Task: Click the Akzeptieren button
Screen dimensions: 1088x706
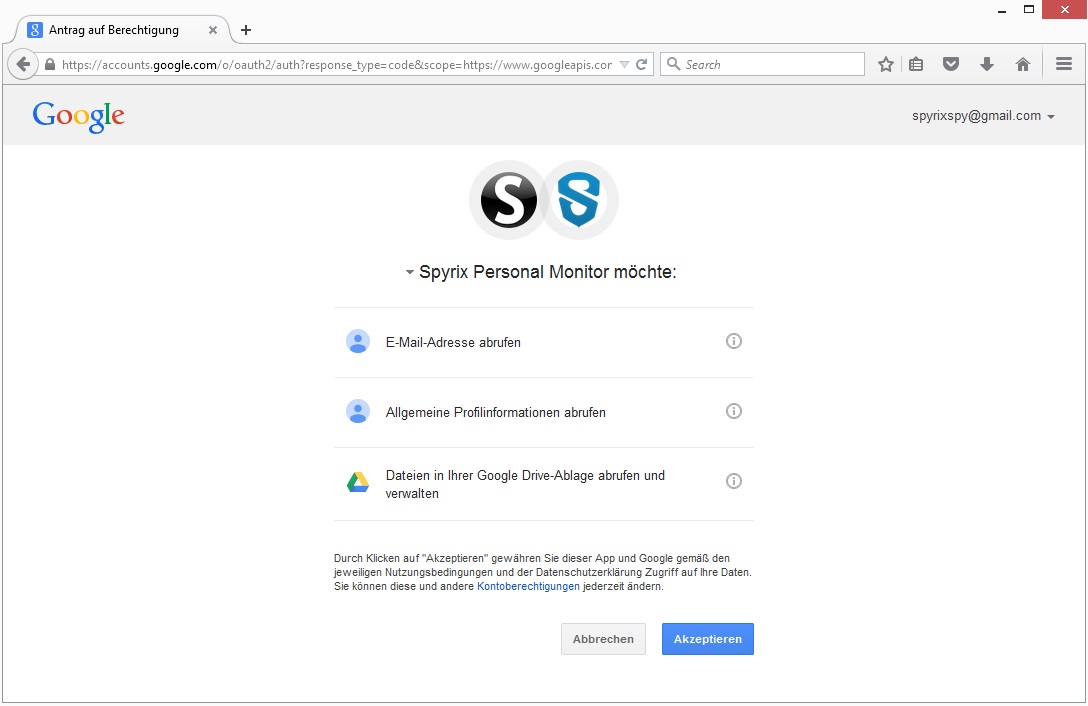Action: [708, 639]
